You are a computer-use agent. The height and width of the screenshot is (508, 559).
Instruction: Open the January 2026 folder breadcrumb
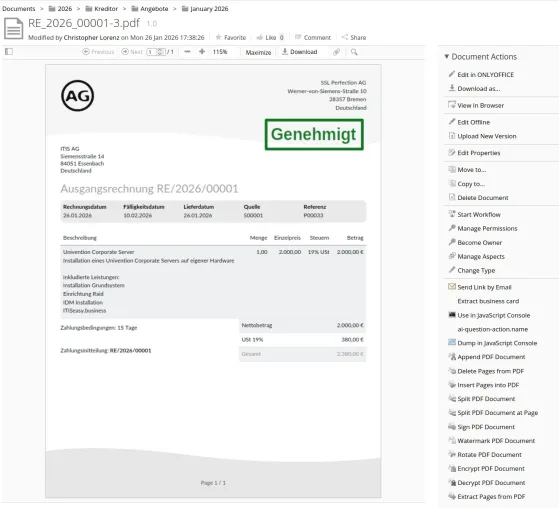205,9
